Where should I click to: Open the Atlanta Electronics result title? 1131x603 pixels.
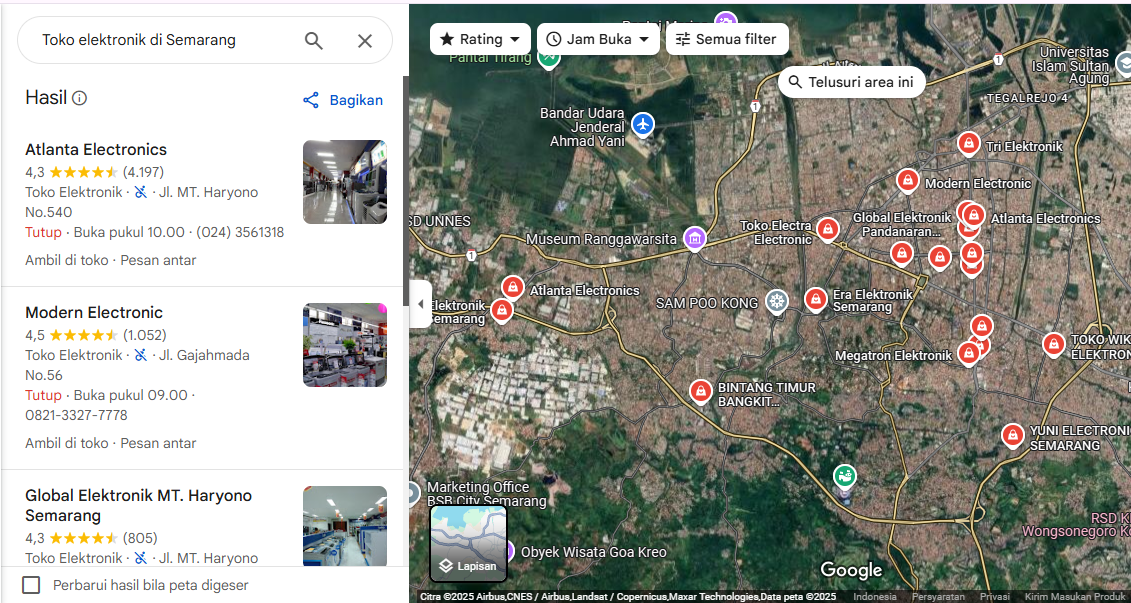pos(96,150)
